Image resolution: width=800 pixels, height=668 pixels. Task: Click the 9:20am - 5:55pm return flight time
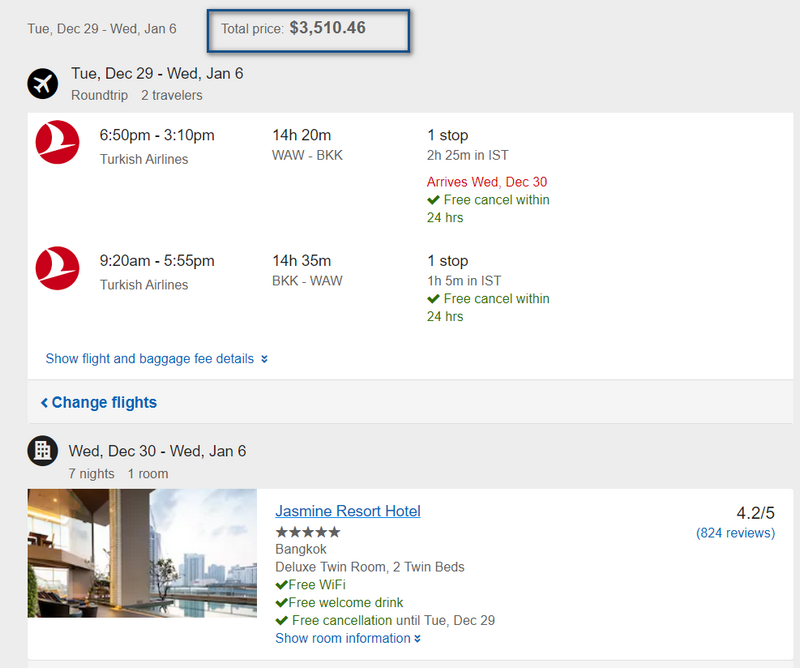click(x=157, y=261)
